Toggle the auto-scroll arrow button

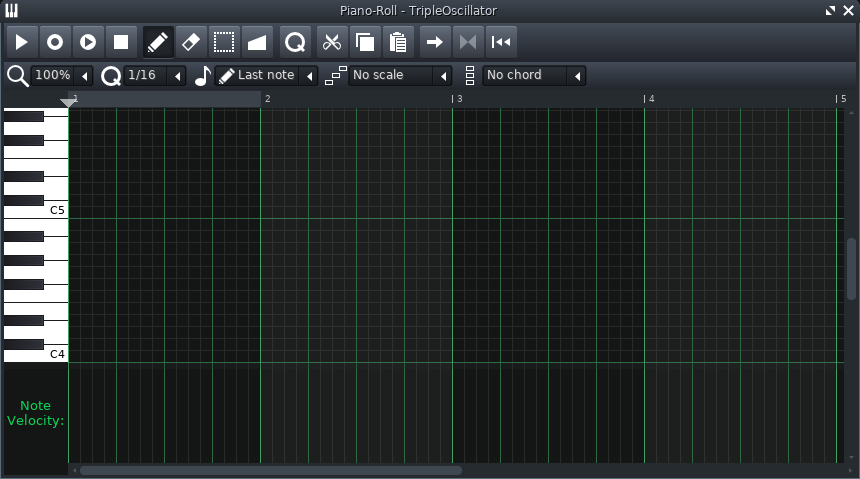[x=435, y=42]
